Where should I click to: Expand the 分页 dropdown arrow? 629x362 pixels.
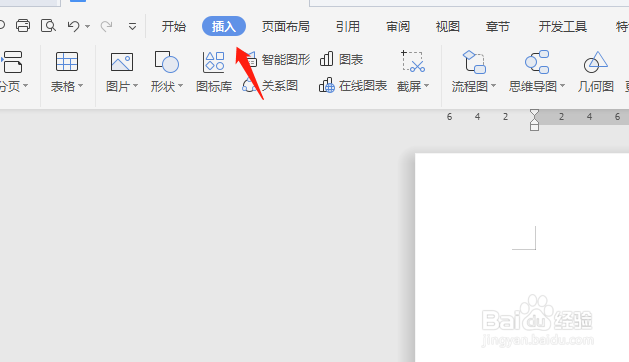pyautogui.click(x=26, y=85)
